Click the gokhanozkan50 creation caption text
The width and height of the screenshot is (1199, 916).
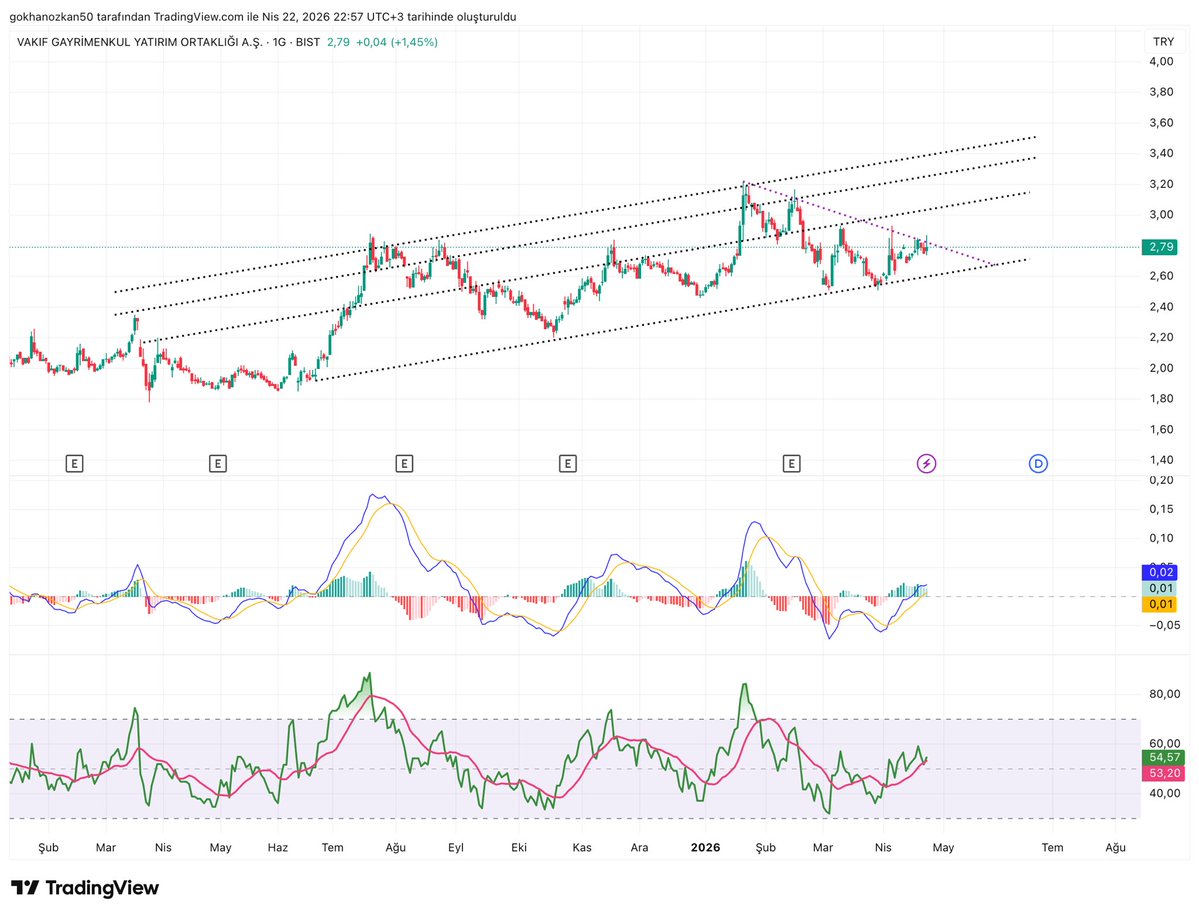click(262, 17)
